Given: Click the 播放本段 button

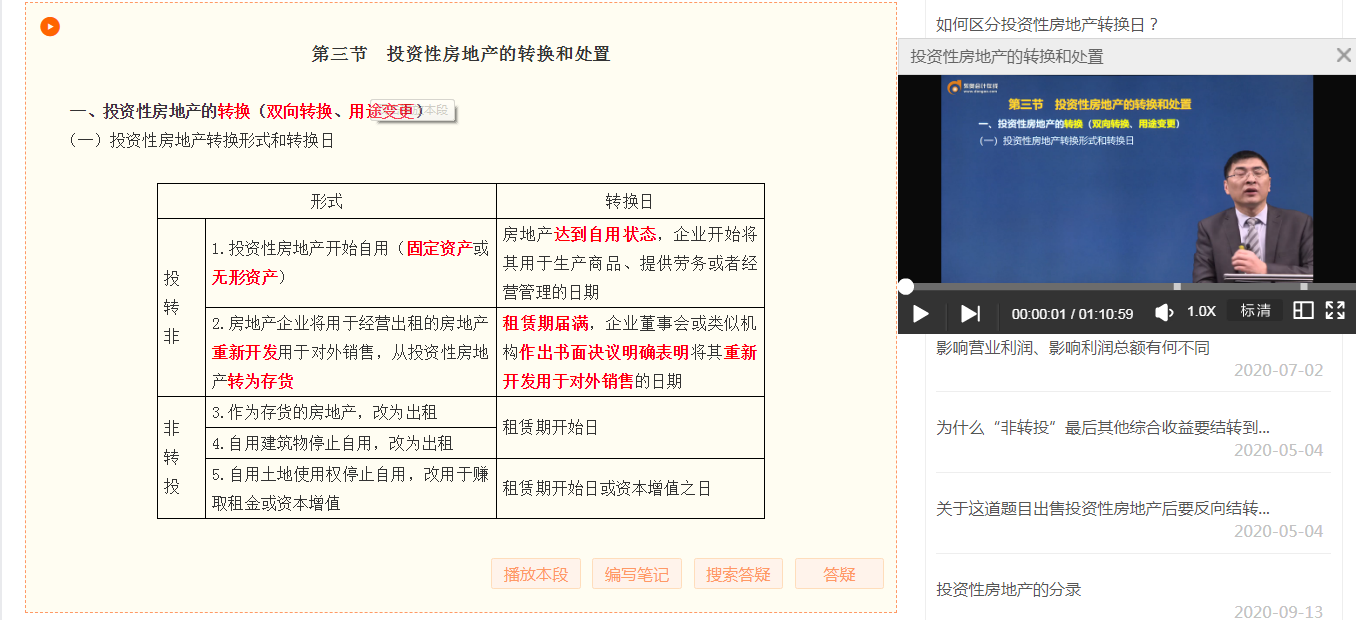Looking at the screenshot, I should (536, 573).
